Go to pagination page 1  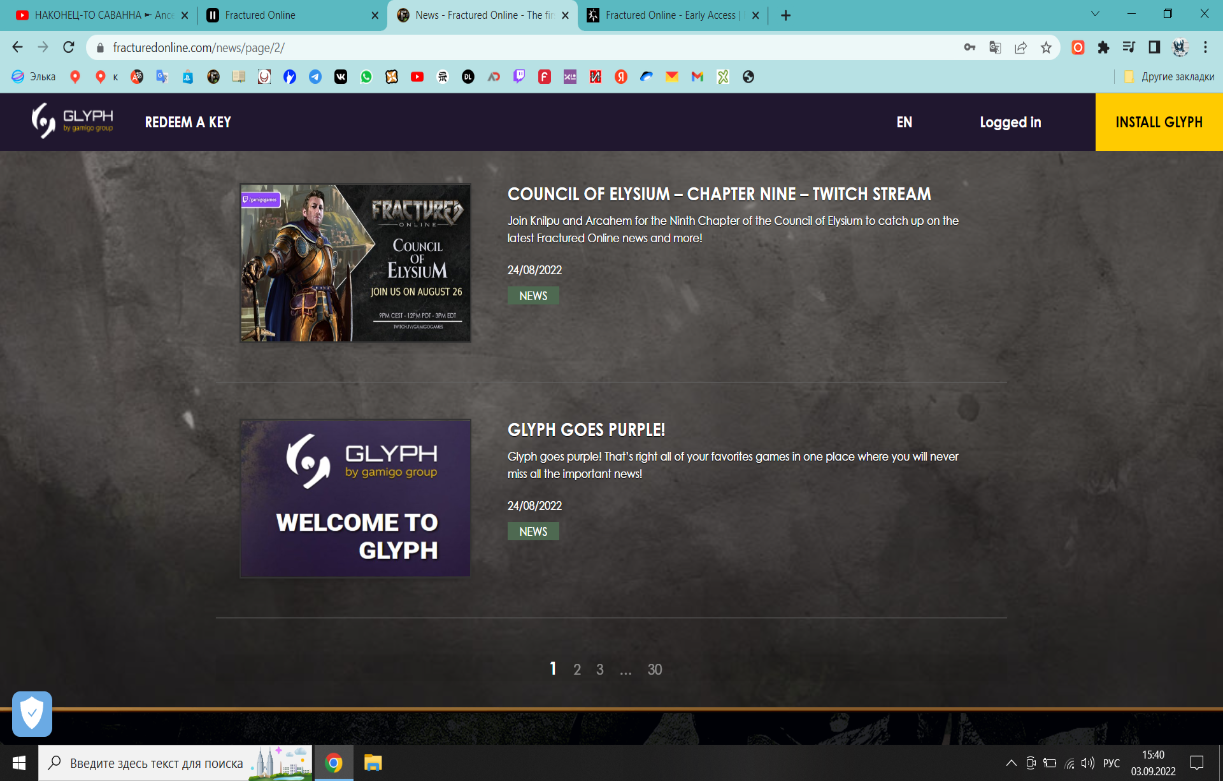[553, 669]
